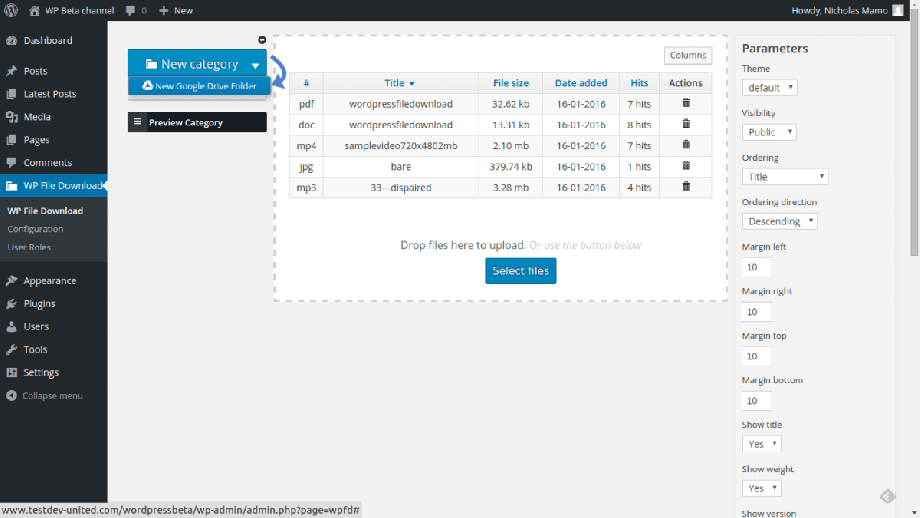Sort by File size column header

point(511,83)
